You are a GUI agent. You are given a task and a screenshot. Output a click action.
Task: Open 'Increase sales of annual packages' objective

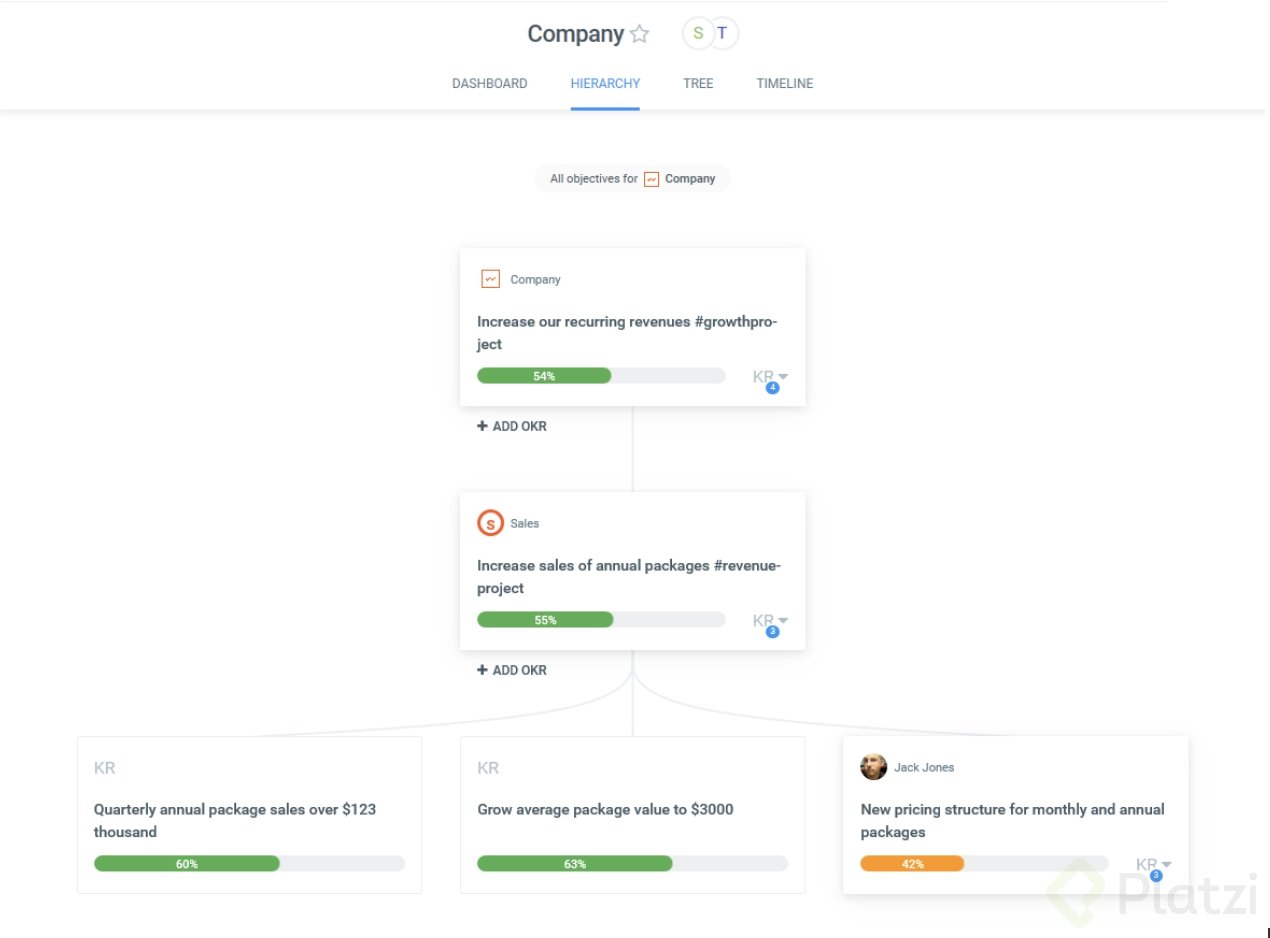pyautogui.click(x=629, y=577)
